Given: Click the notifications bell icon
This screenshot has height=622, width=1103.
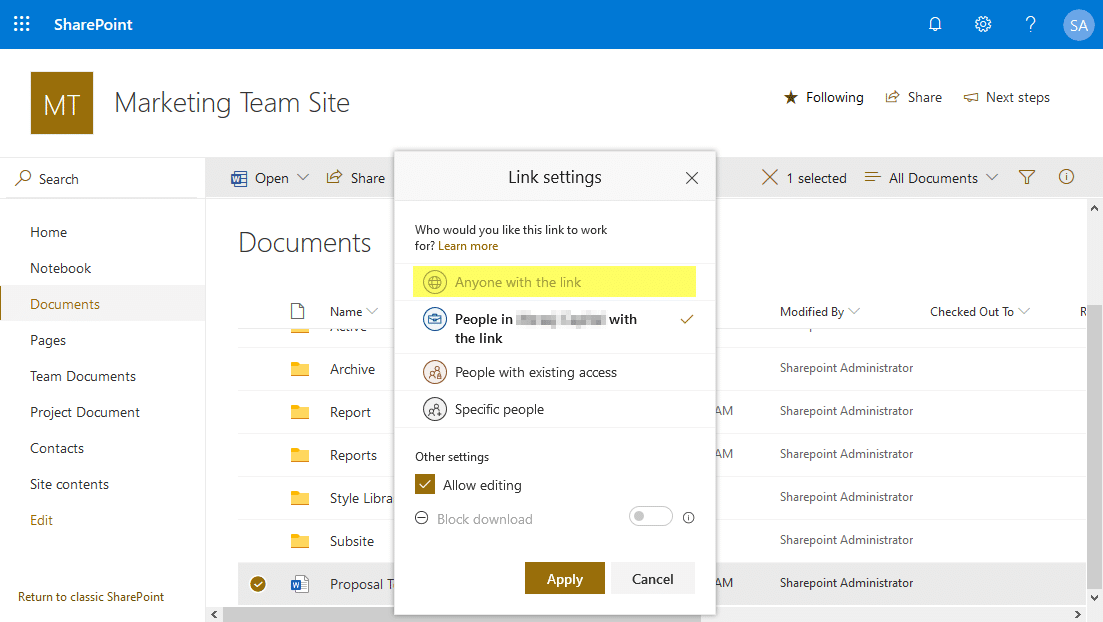Looking at the screenshot, I should (x=935, y=23).
